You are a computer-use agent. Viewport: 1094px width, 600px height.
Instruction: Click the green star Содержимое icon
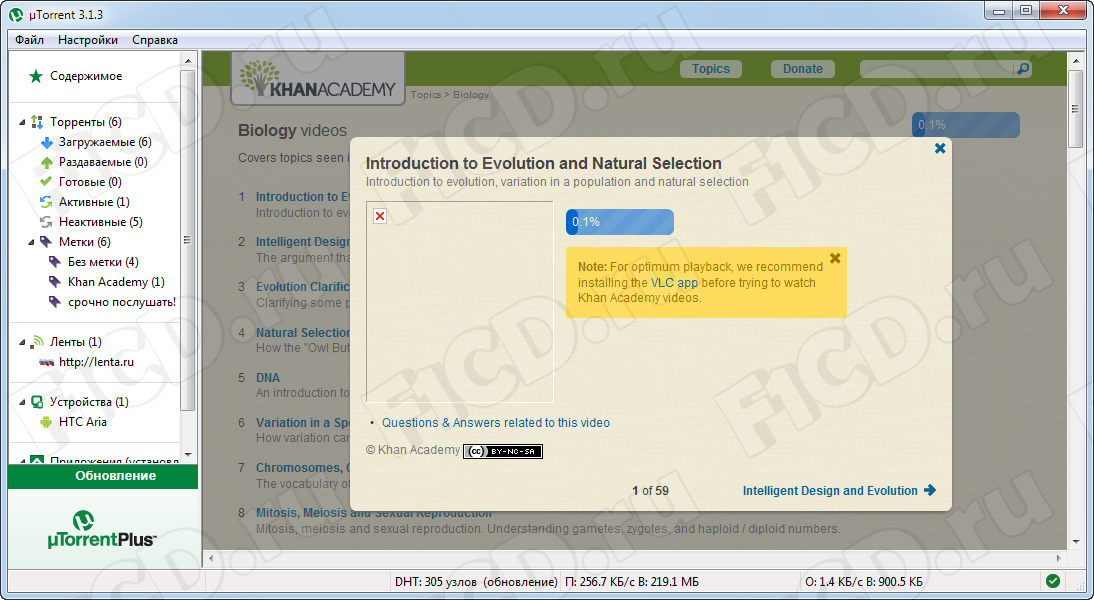pos(36,76)
